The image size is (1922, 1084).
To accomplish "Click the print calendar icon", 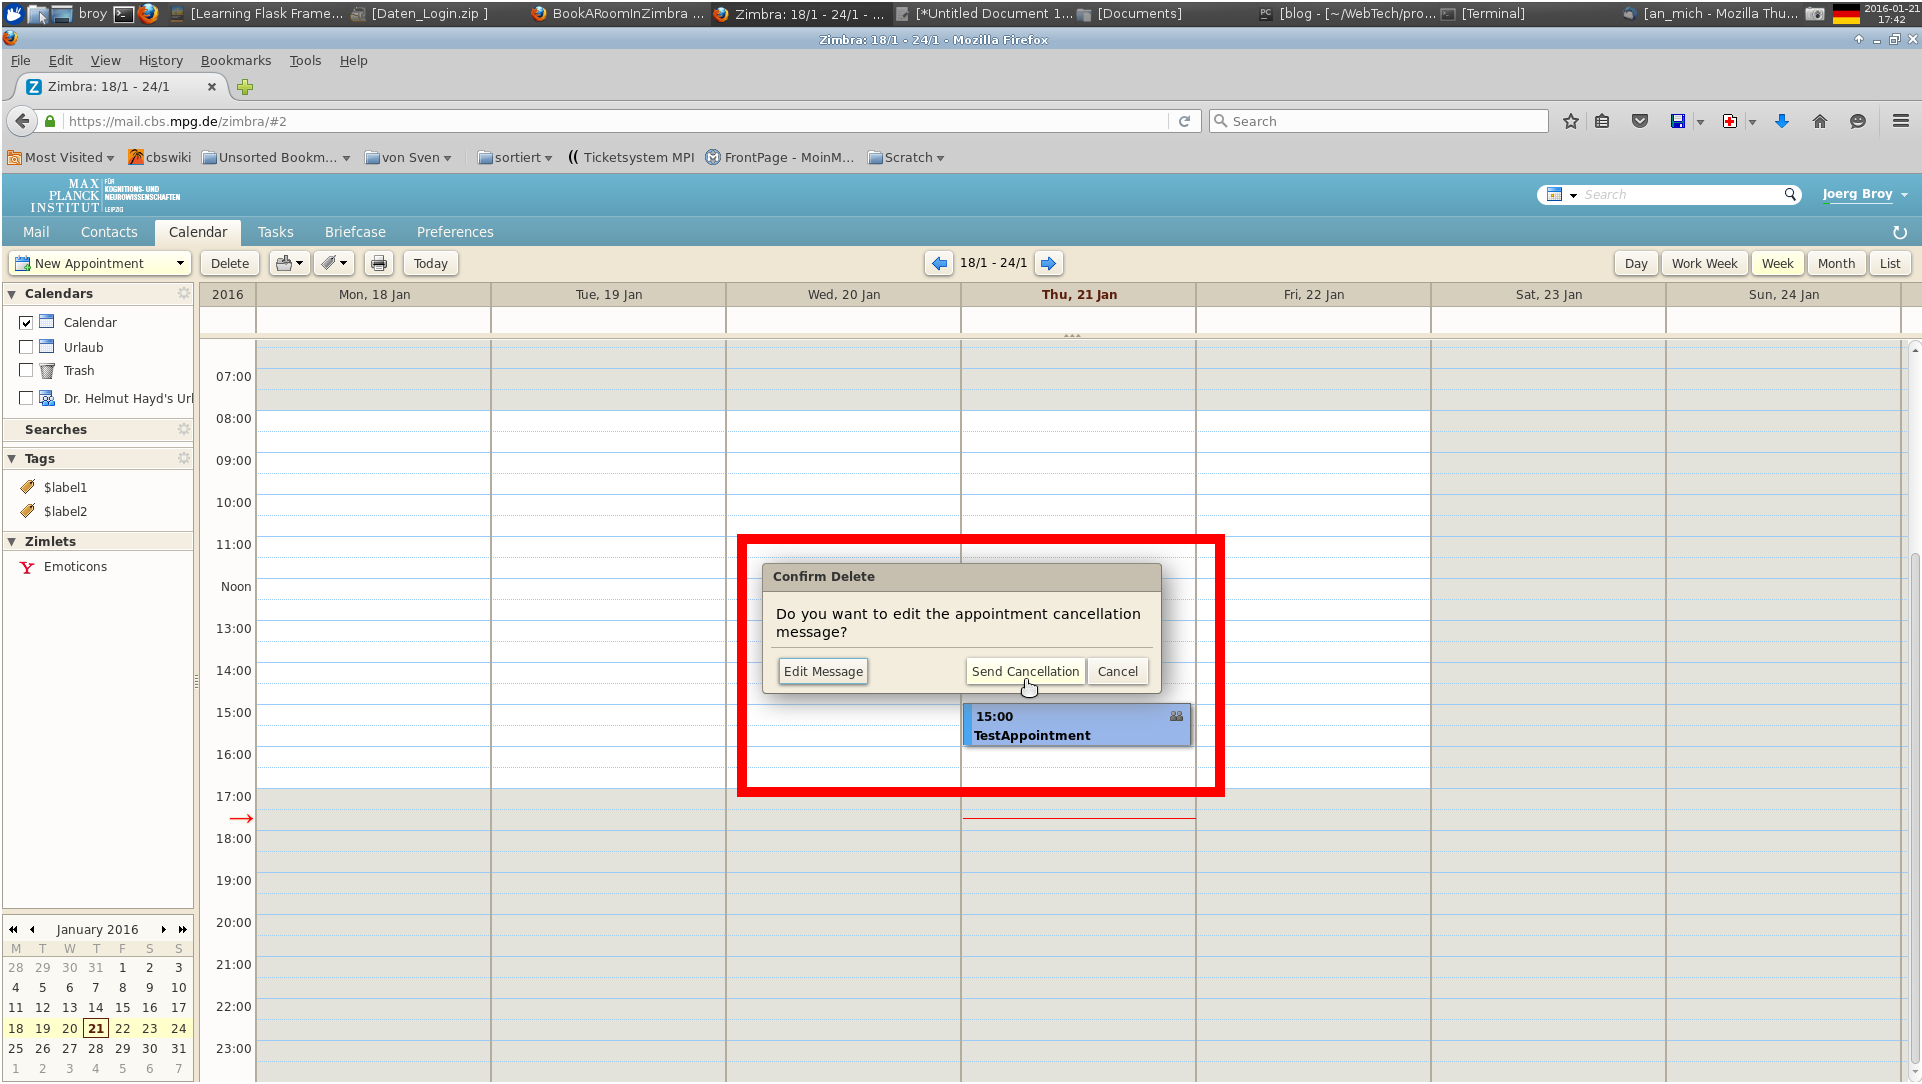I will point(380,263).
